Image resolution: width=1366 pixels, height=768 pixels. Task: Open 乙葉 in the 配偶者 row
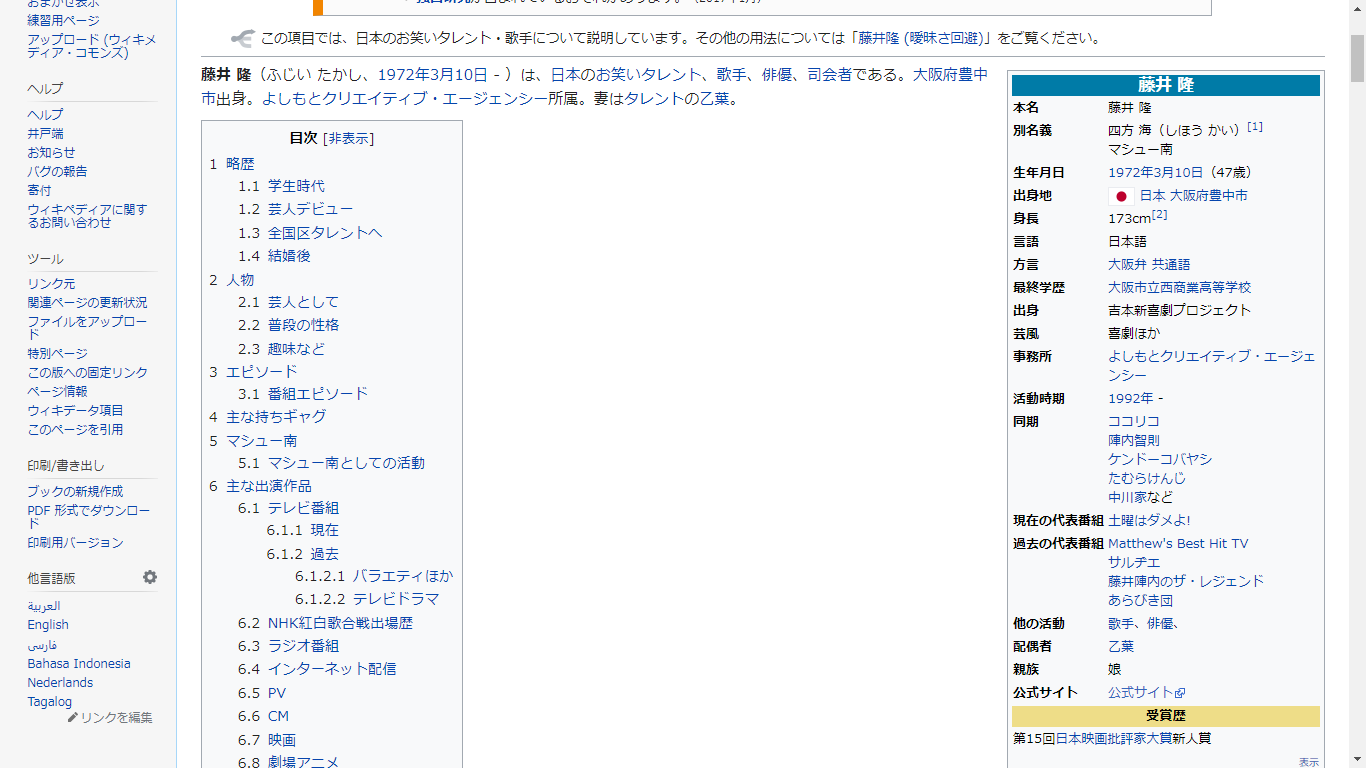point(1121,647)
